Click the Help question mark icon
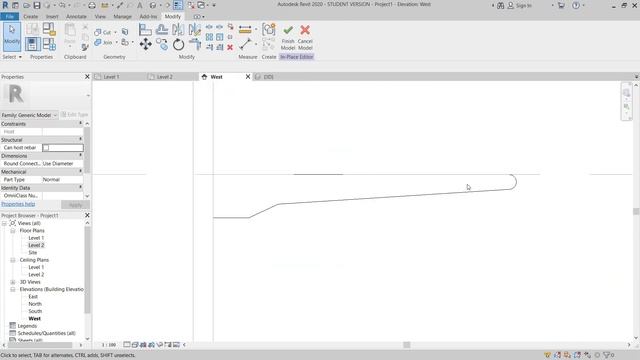 coord(576,5)
